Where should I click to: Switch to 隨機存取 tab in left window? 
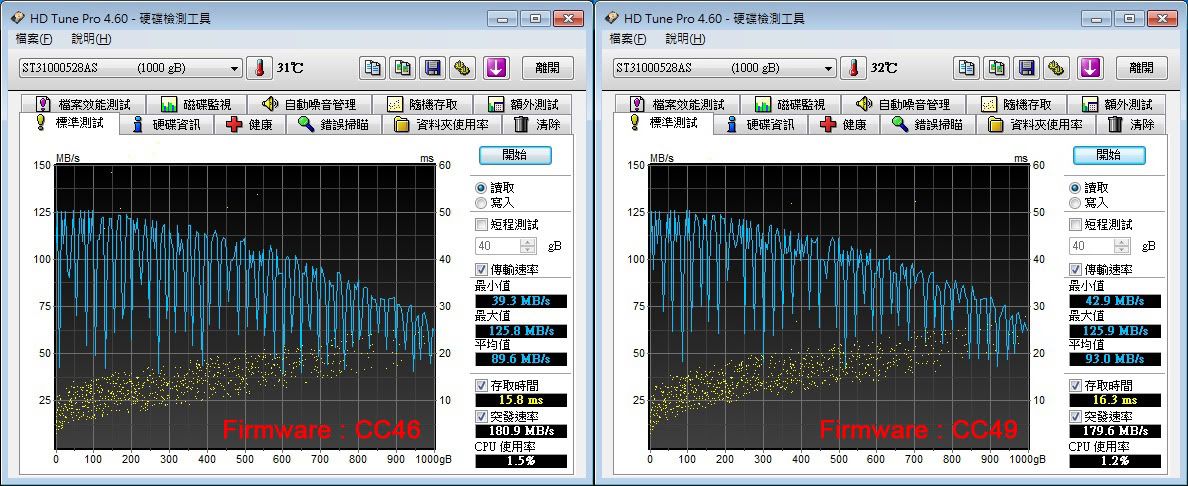[421, 104]
